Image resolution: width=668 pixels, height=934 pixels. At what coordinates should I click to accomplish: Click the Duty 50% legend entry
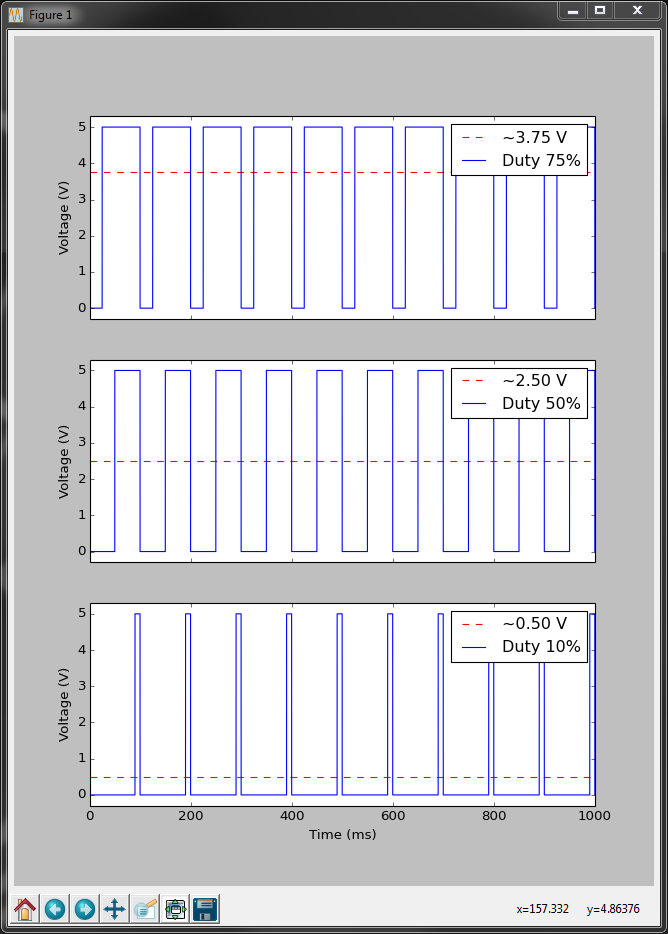tap(540, 404)
